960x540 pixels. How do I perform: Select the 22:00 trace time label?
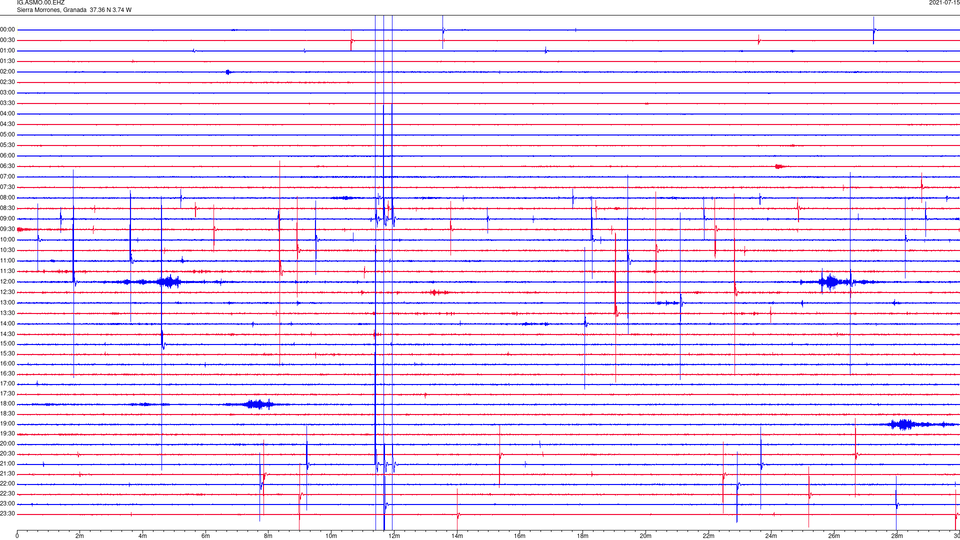8,484
